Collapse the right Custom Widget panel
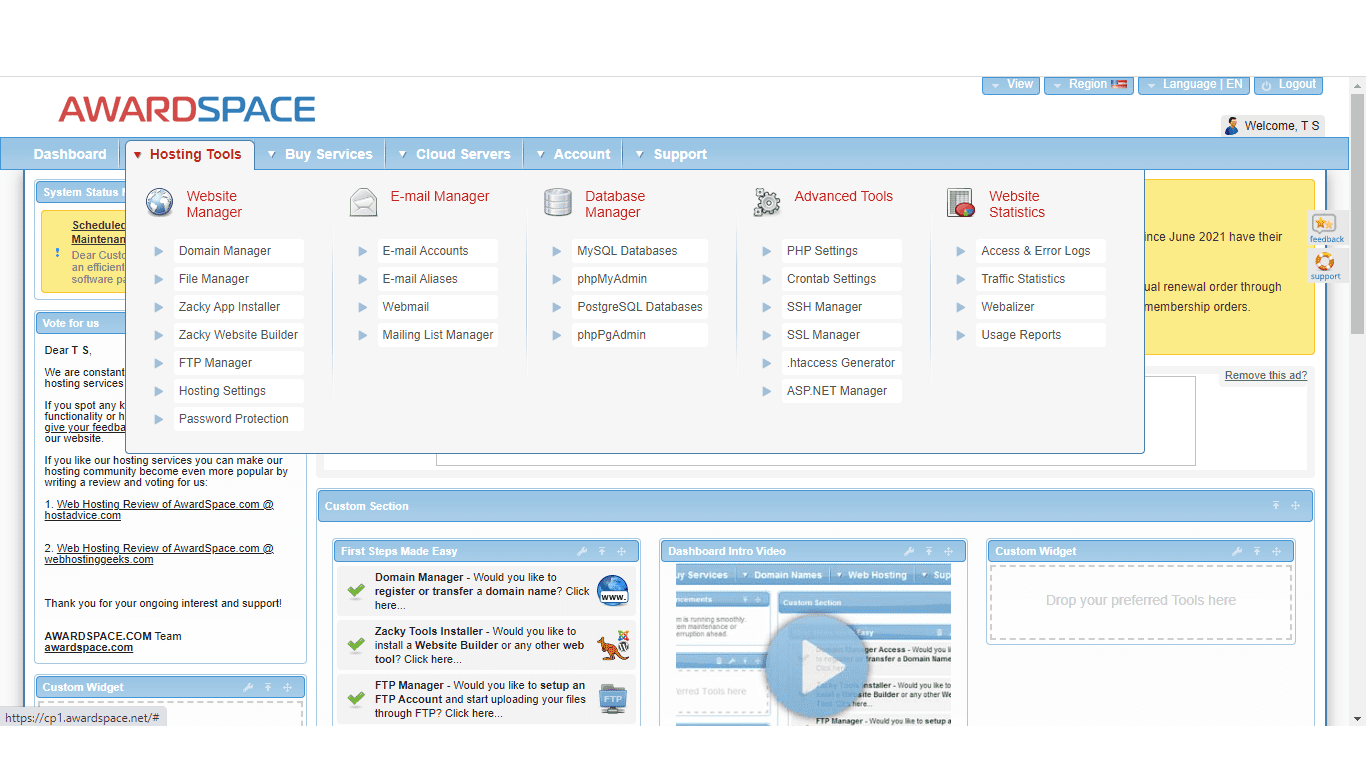 point(1256,552)
